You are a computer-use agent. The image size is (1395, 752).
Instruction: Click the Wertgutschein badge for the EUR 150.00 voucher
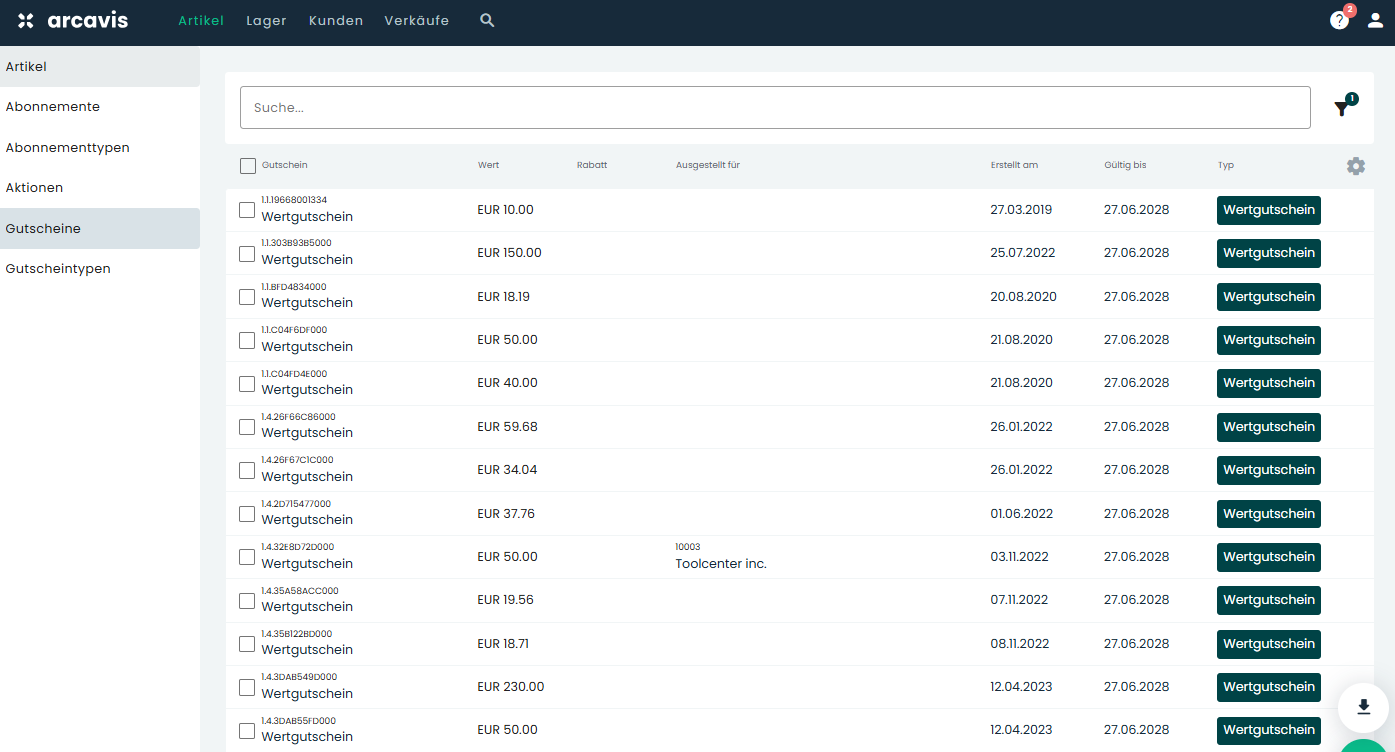(x=1269, y=253)
